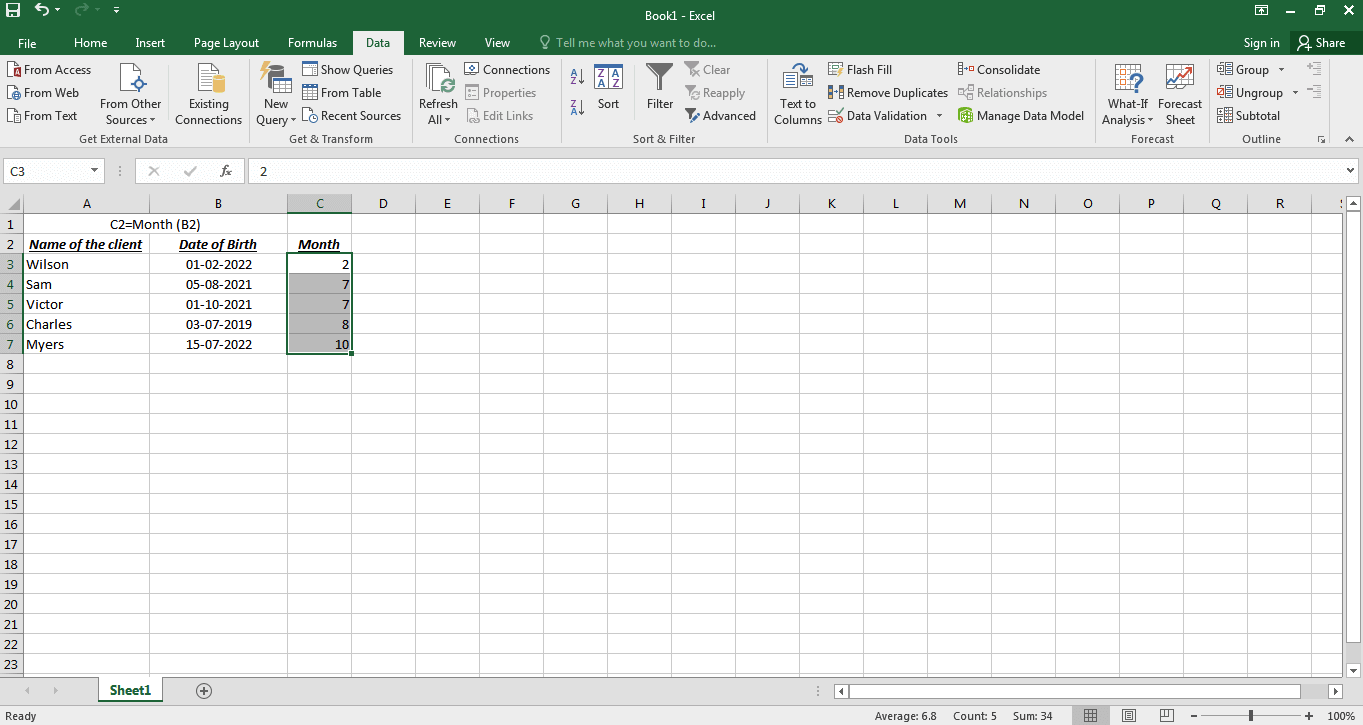This screenshot has width=1363, height=725.
Task: Switch to the View tab
Action: tap(497, 43)
